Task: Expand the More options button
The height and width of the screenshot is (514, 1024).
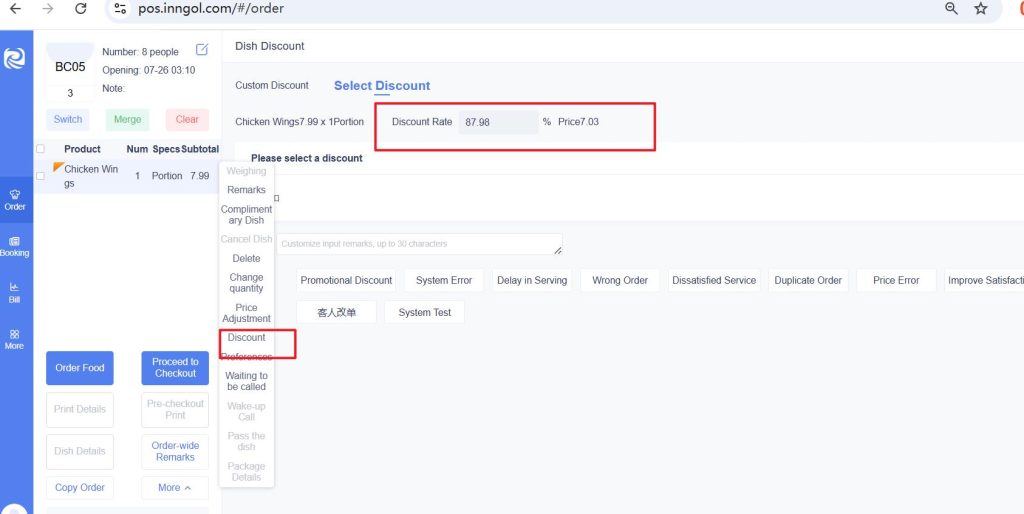Action: 175,488
